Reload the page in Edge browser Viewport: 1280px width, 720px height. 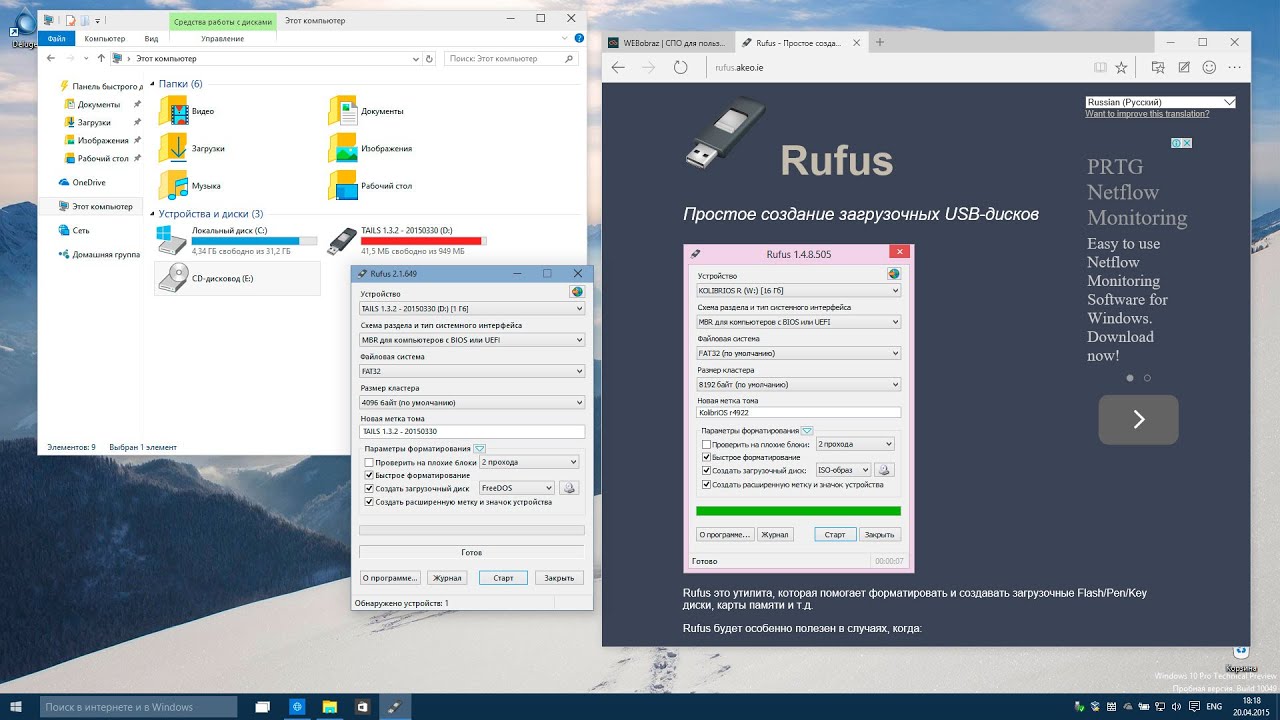click(x=681, y=67)
